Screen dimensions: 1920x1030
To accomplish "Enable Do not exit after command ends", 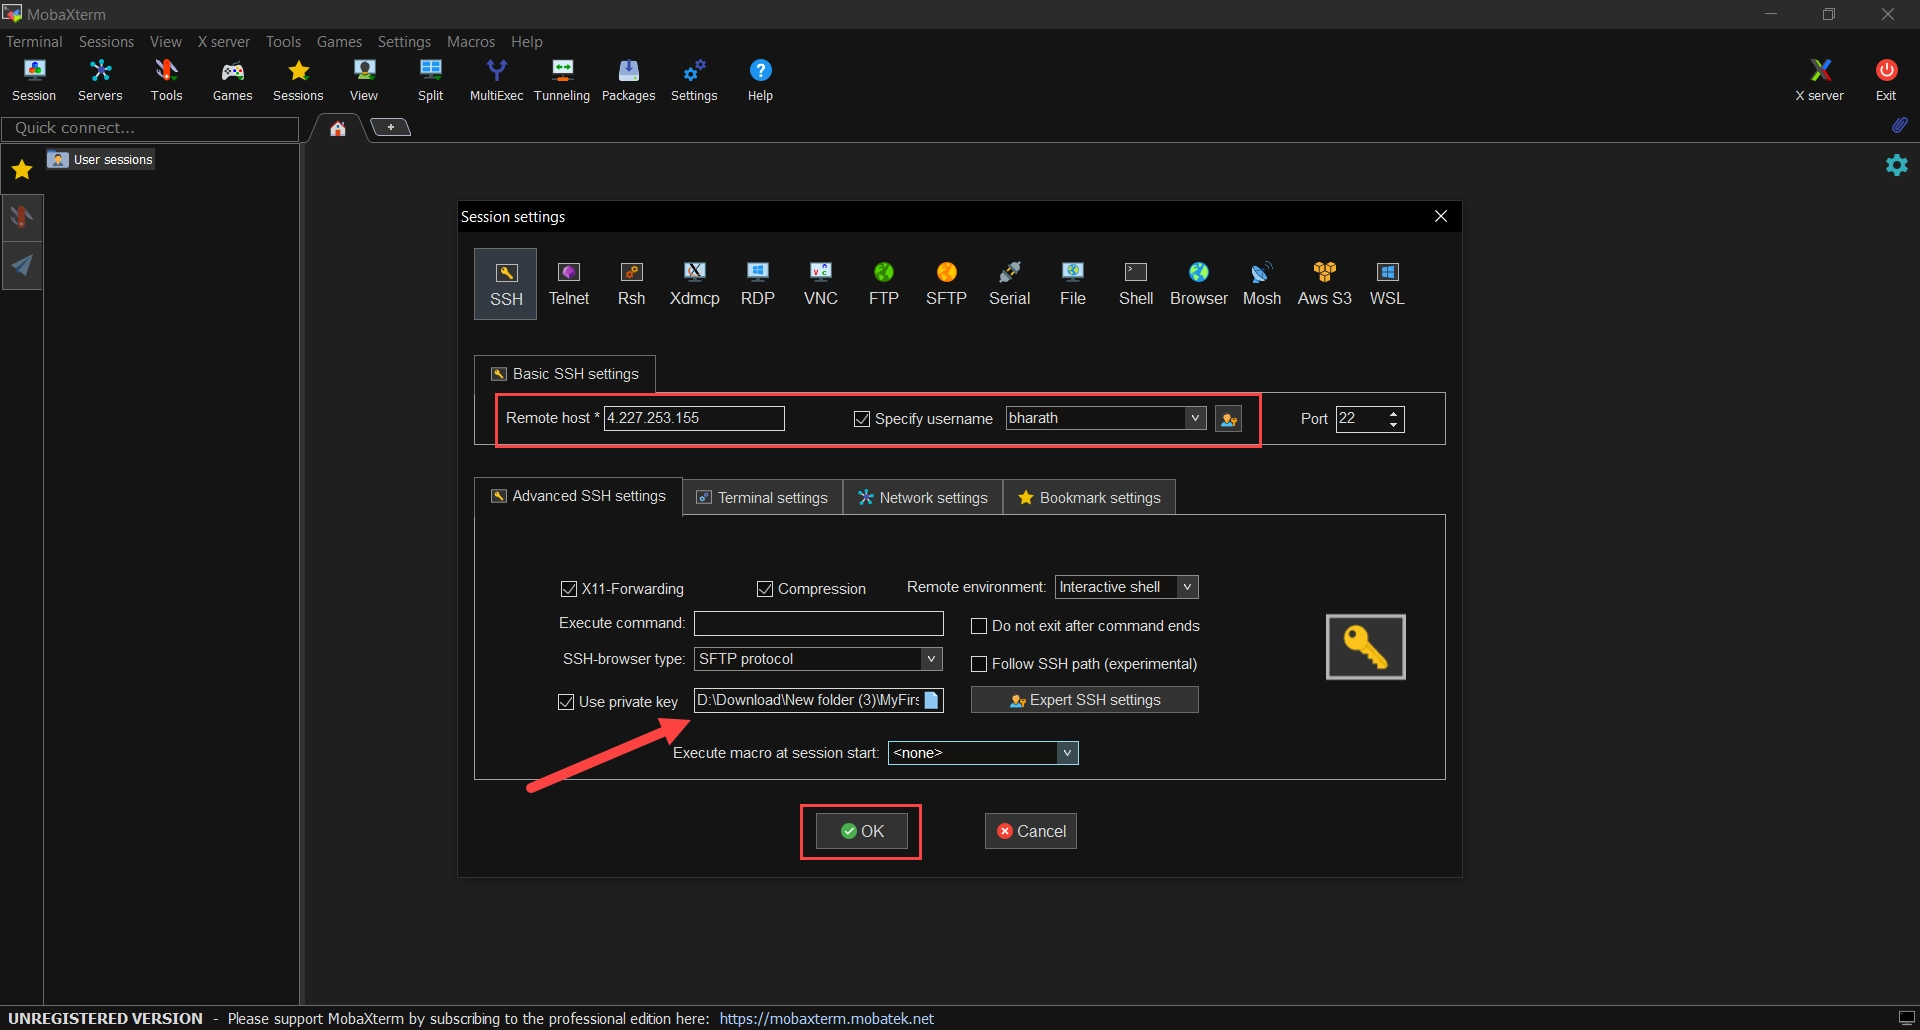I will click(x=979, y=626).
